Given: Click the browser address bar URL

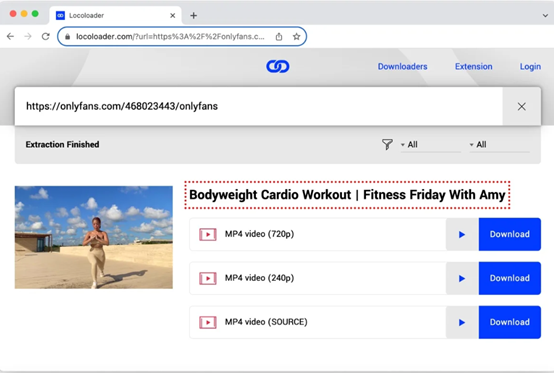Looking at the screenshot, I should (x=170, y=36).
